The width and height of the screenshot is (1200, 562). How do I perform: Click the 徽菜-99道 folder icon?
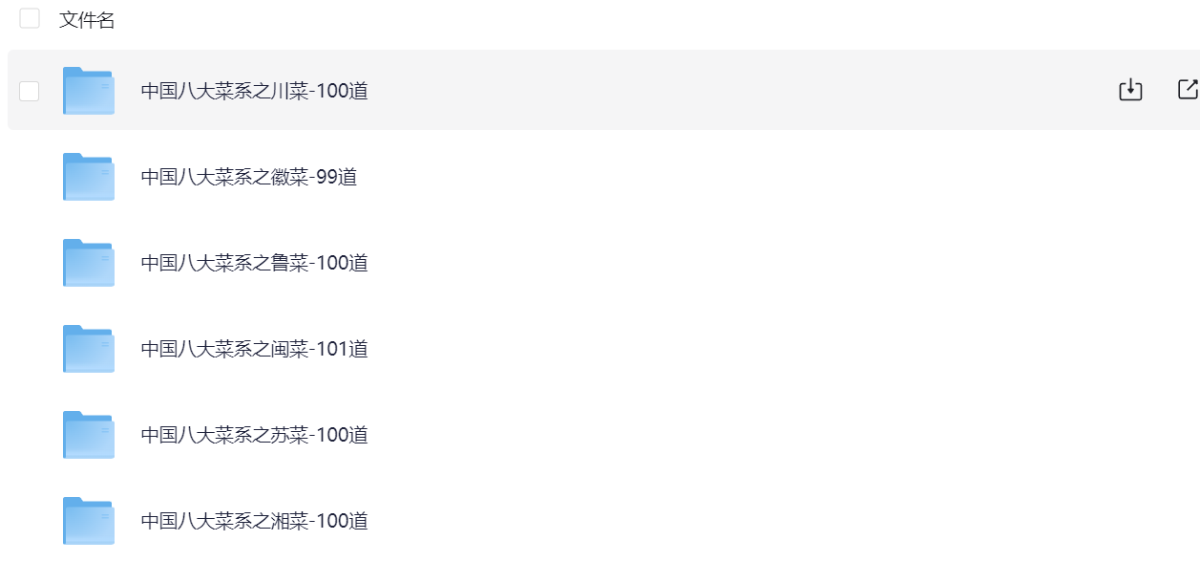click(x=88, y=177)
